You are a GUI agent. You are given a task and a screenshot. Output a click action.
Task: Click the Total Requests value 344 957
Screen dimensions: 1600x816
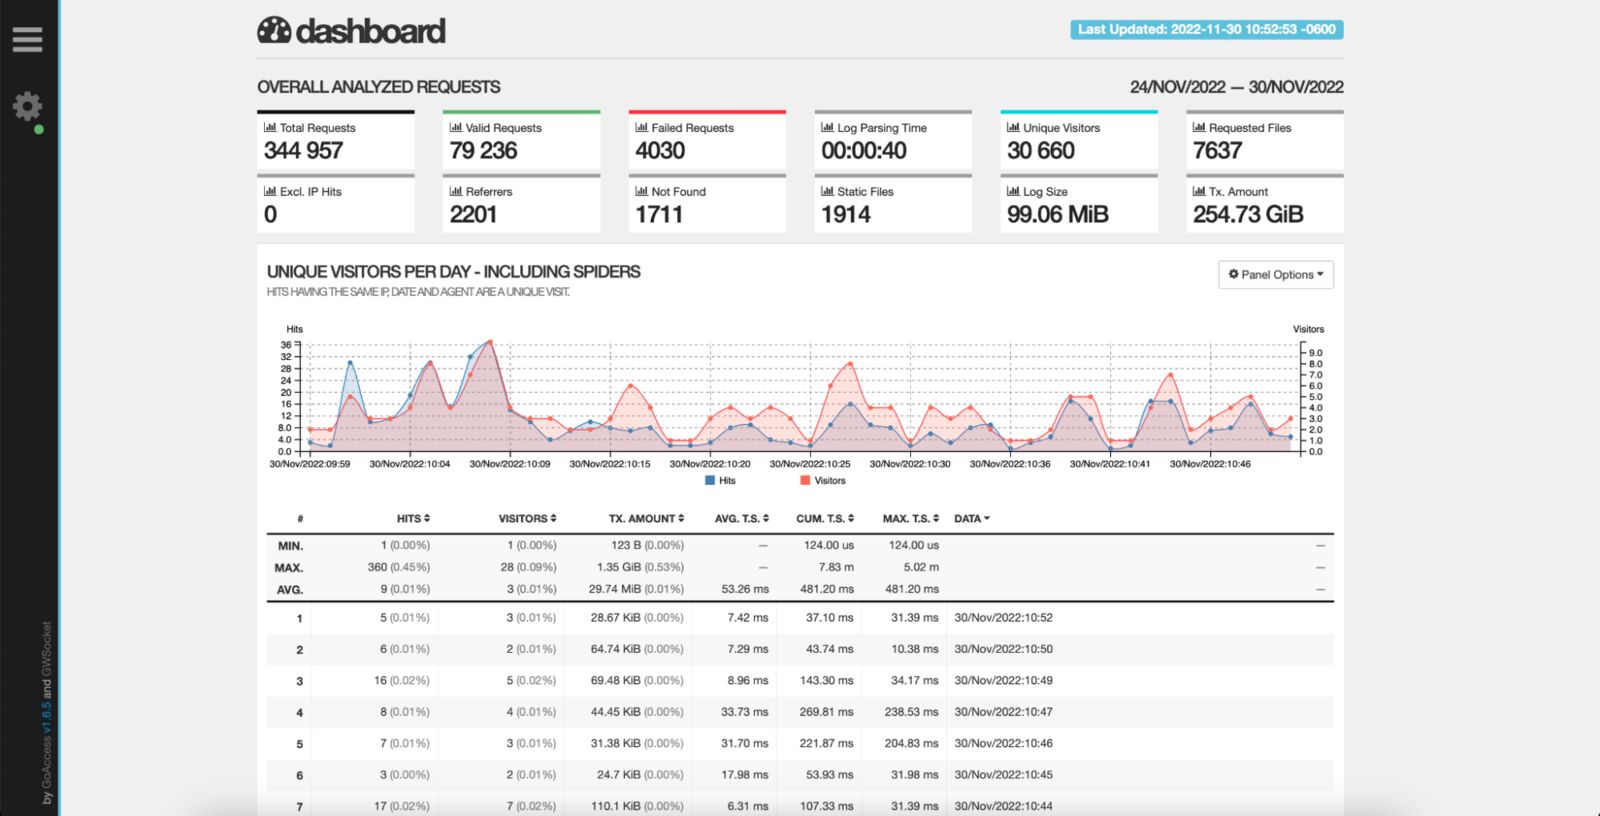pos(303,151)
